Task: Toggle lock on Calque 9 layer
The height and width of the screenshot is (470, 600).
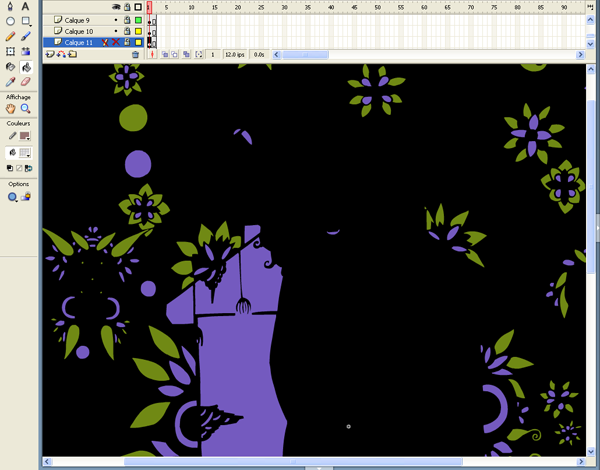Action: pos(126,20)
